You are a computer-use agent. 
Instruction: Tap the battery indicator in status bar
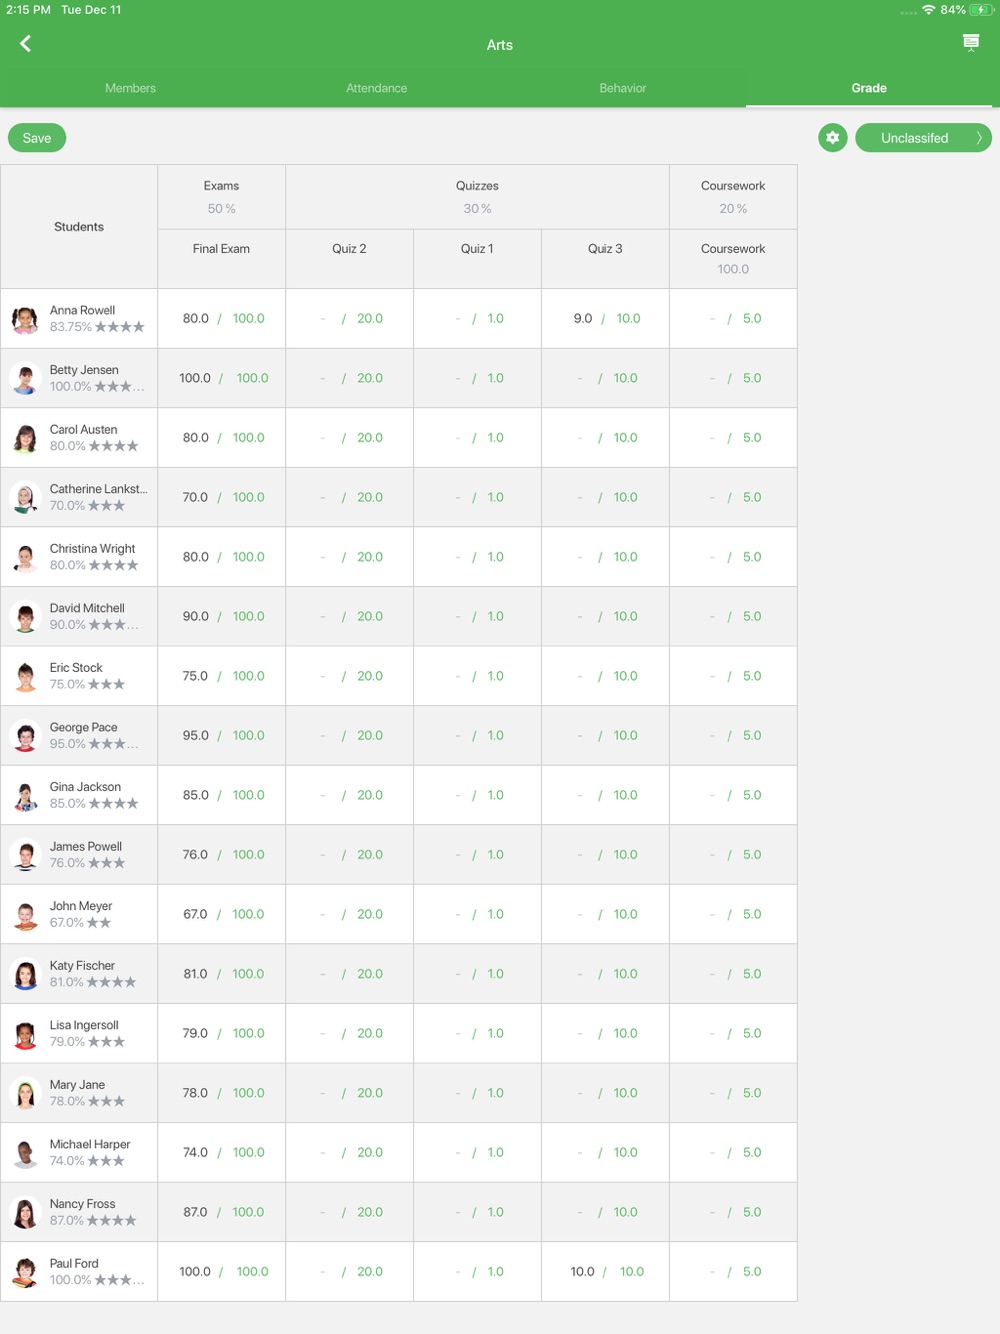tap(980, 10)
